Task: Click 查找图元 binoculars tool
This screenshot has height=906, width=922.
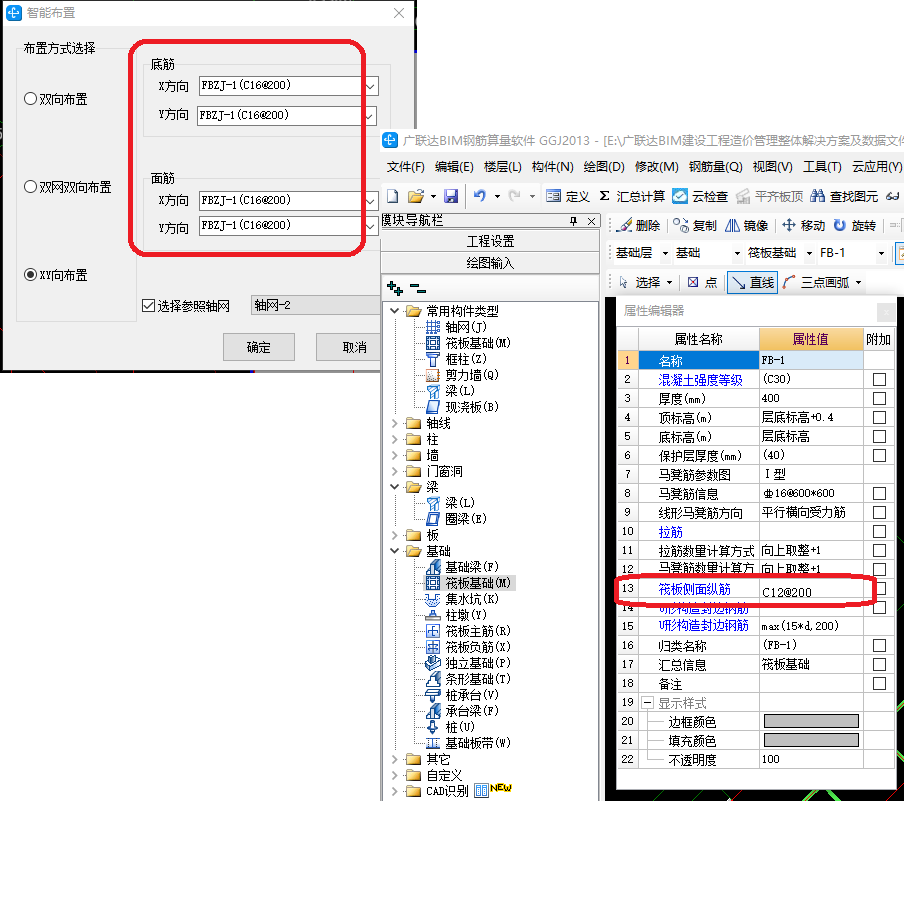Action: [844, 196]
